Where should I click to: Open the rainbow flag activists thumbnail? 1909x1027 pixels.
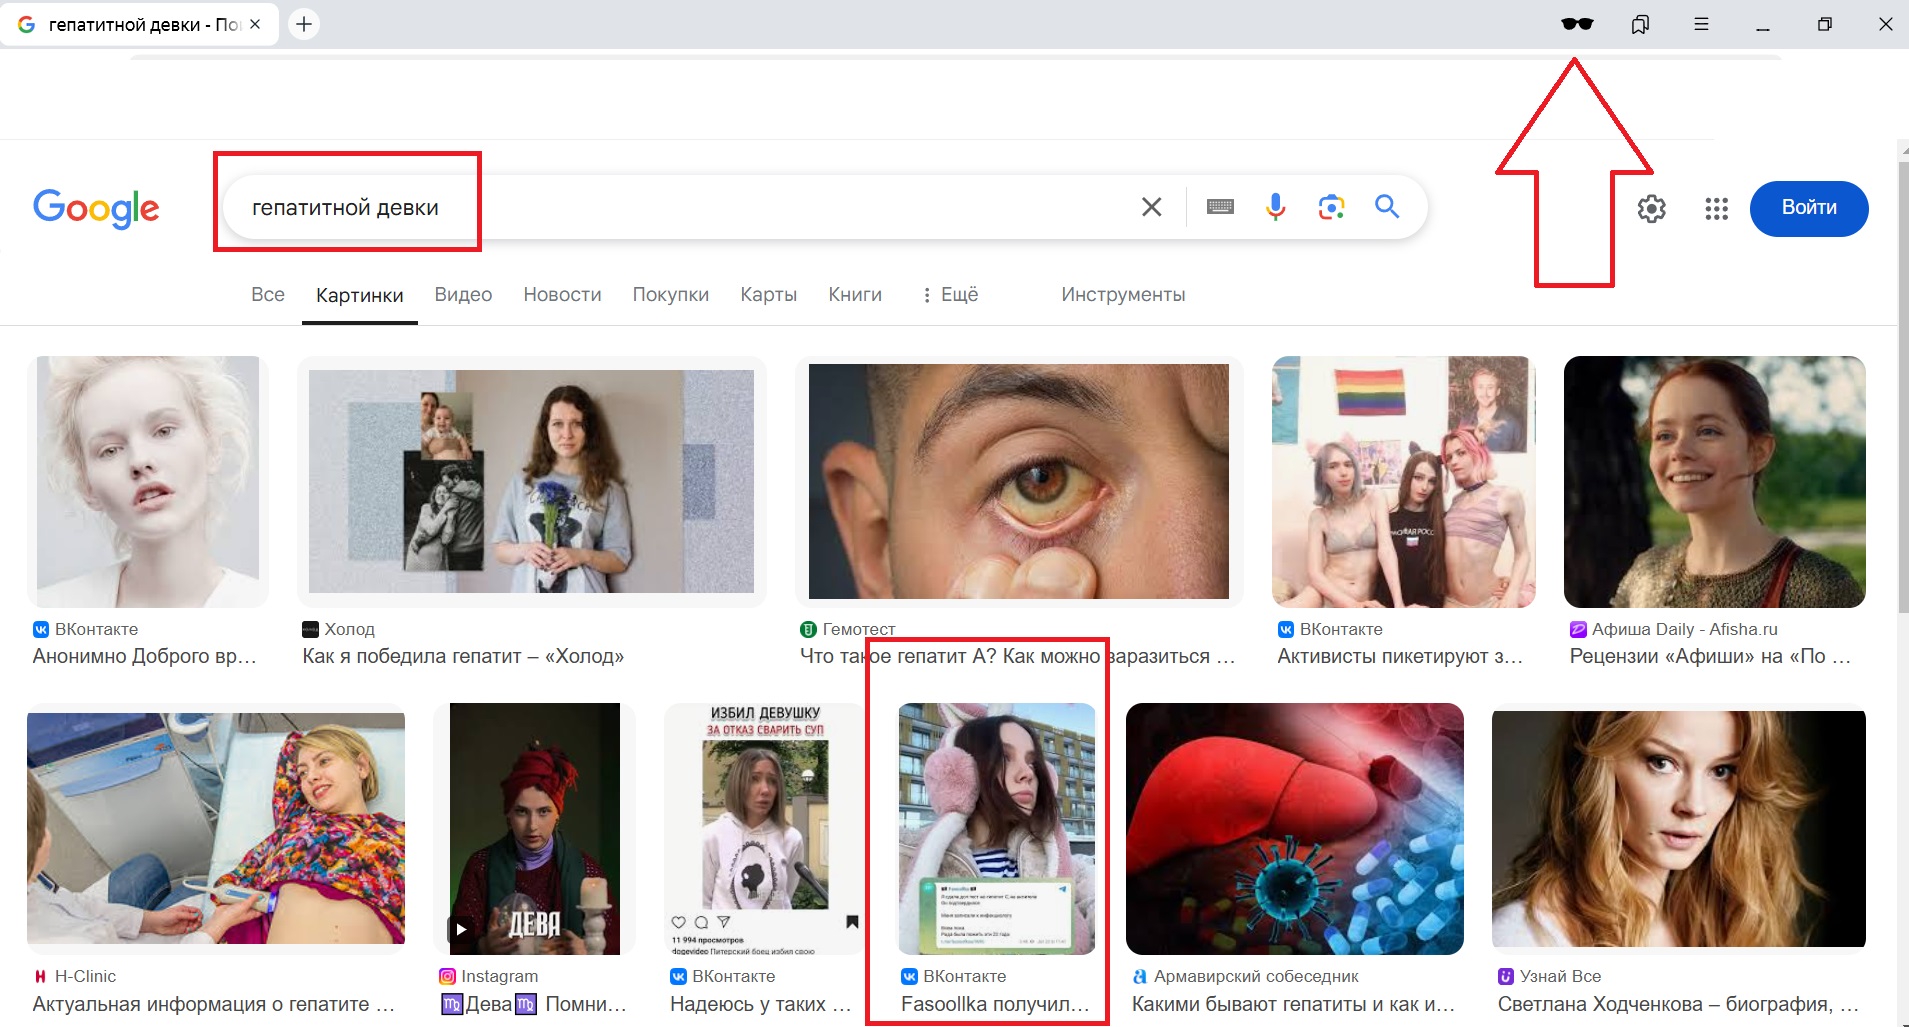[x=1403, y=481]
